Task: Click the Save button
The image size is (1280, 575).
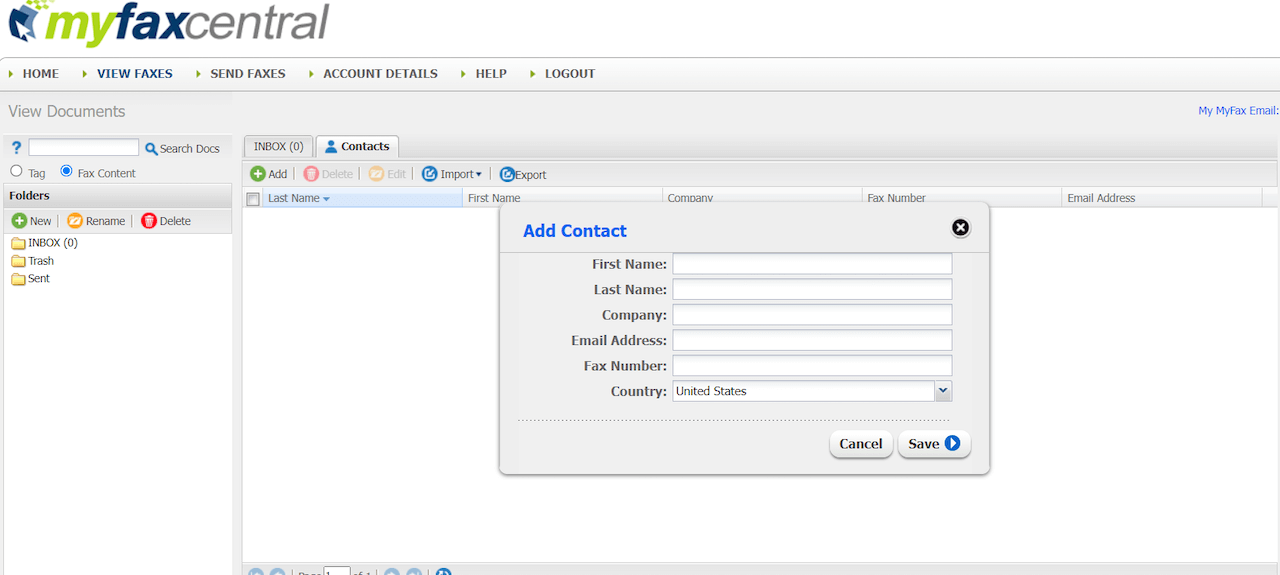Action: click(934, 444)
